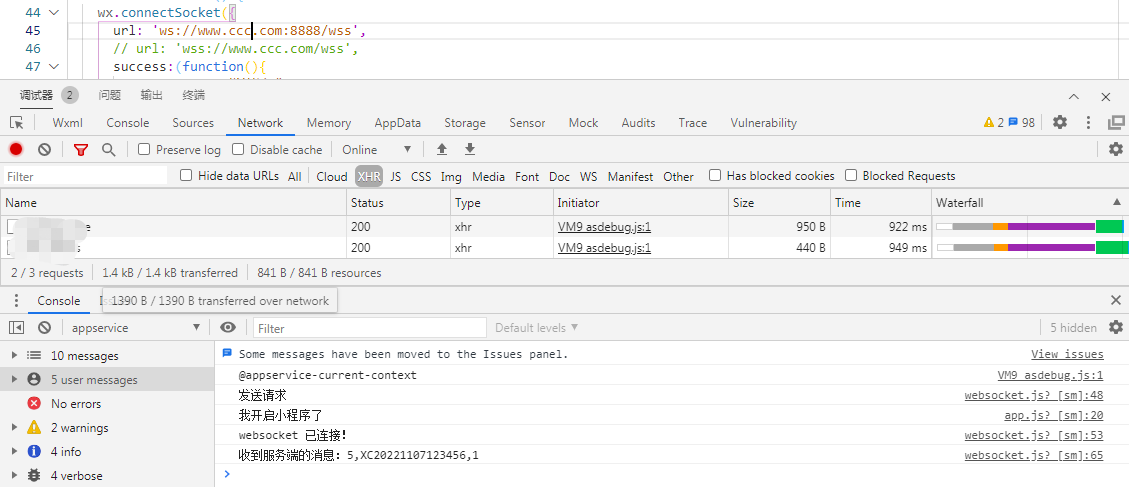Check Has blocked cookies
Image resolution: width=1129 pixels, height=487 pixels.
point(715,175)
